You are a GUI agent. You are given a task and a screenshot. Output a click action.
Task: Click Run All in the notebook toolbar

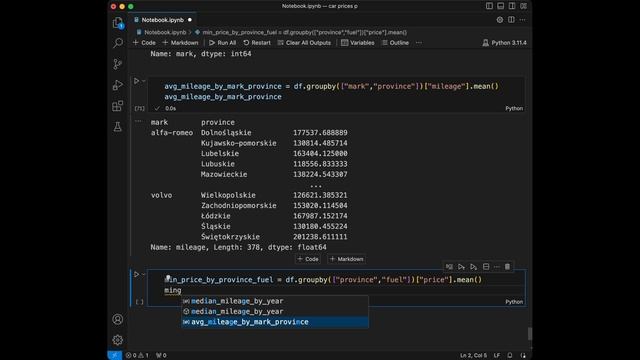pos(222,43)
